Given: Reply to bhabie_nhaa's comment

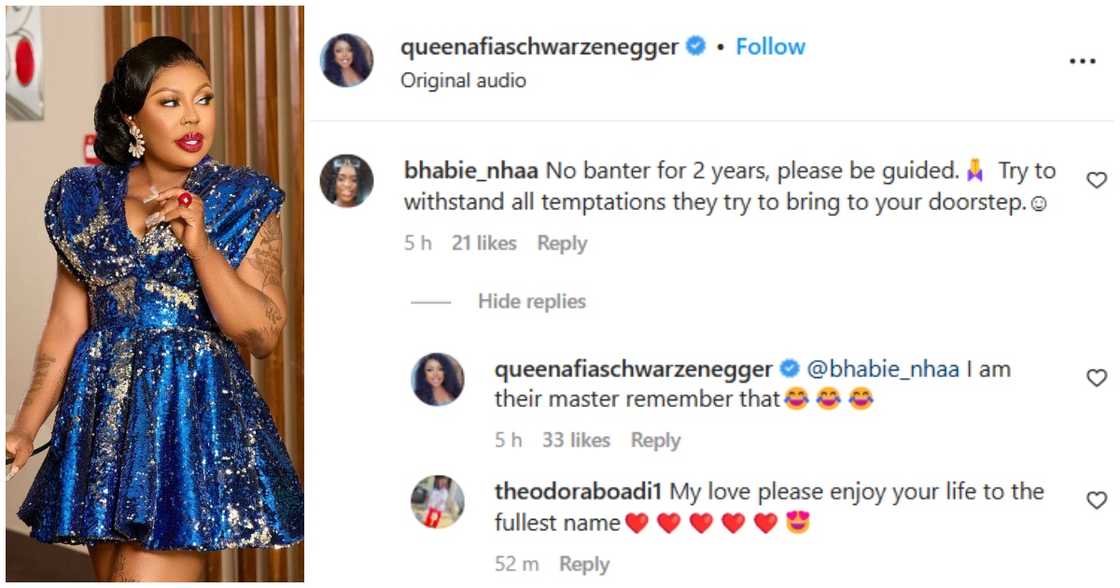Looking at the screenshot, I should [562, 243].
